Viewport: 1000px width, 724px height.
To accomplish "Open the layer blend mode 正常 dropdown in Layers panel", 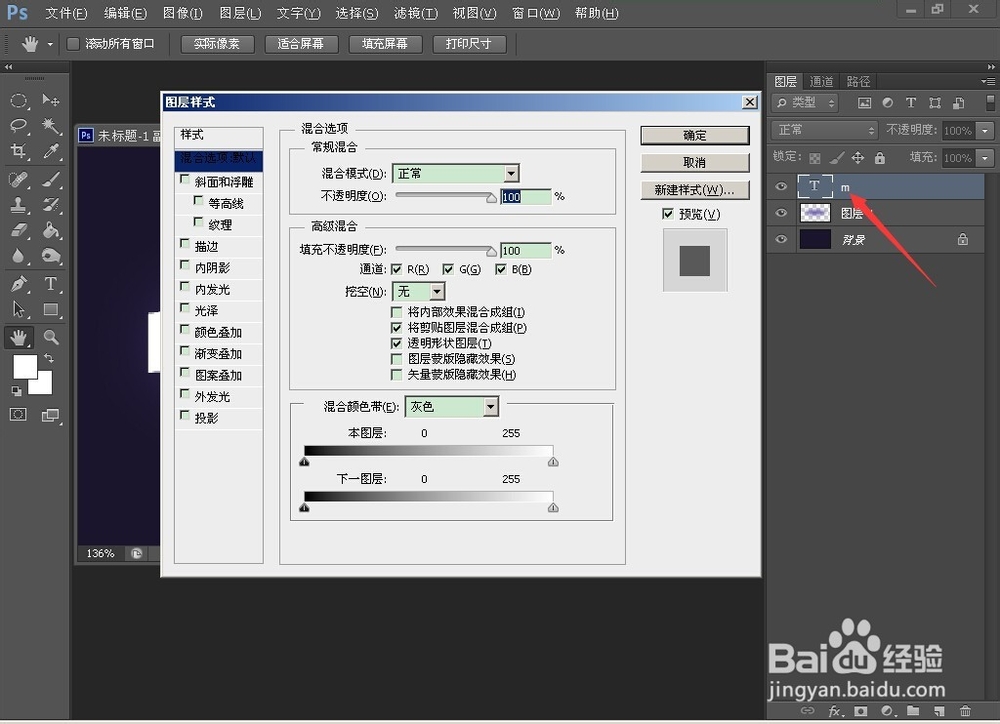I will (x=824, y=130).
